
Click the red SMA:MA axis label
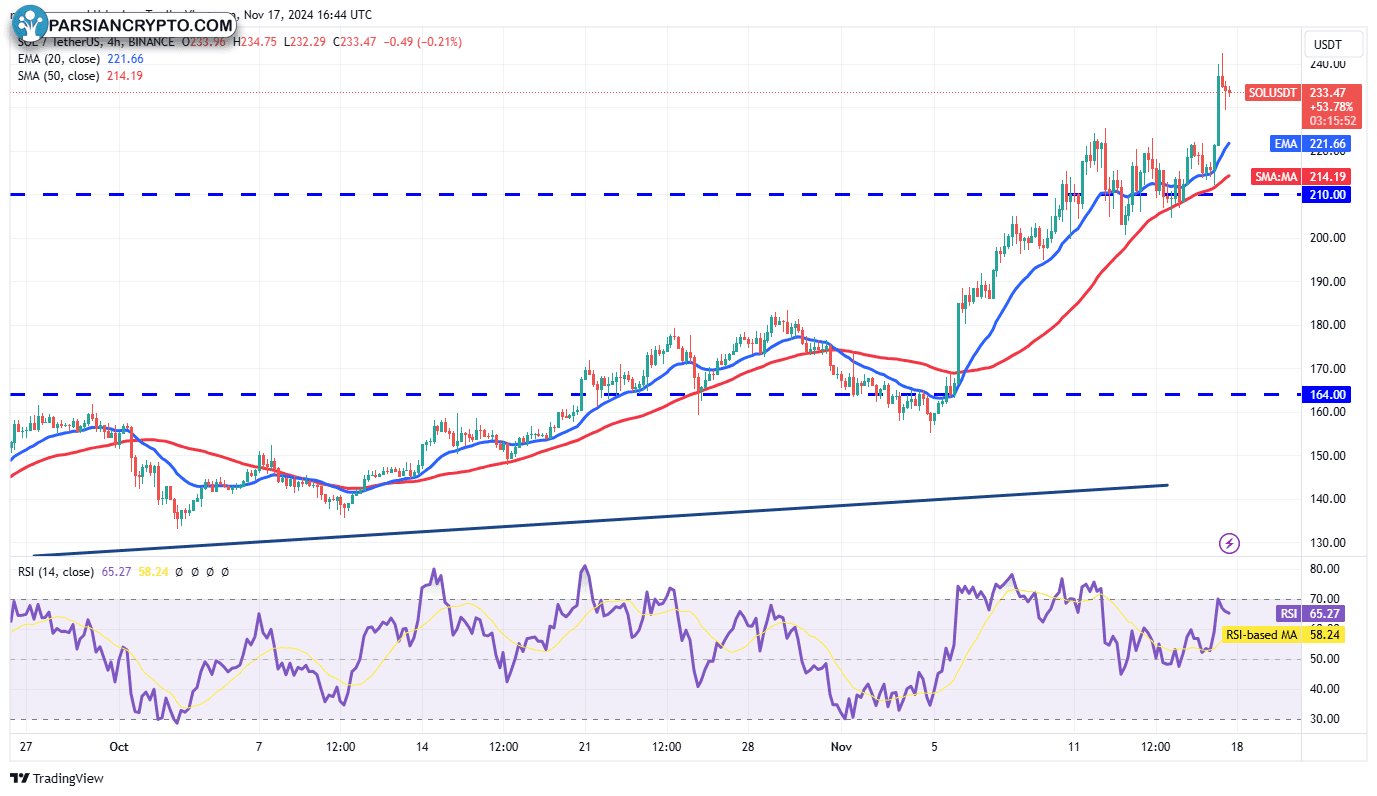1276,176
